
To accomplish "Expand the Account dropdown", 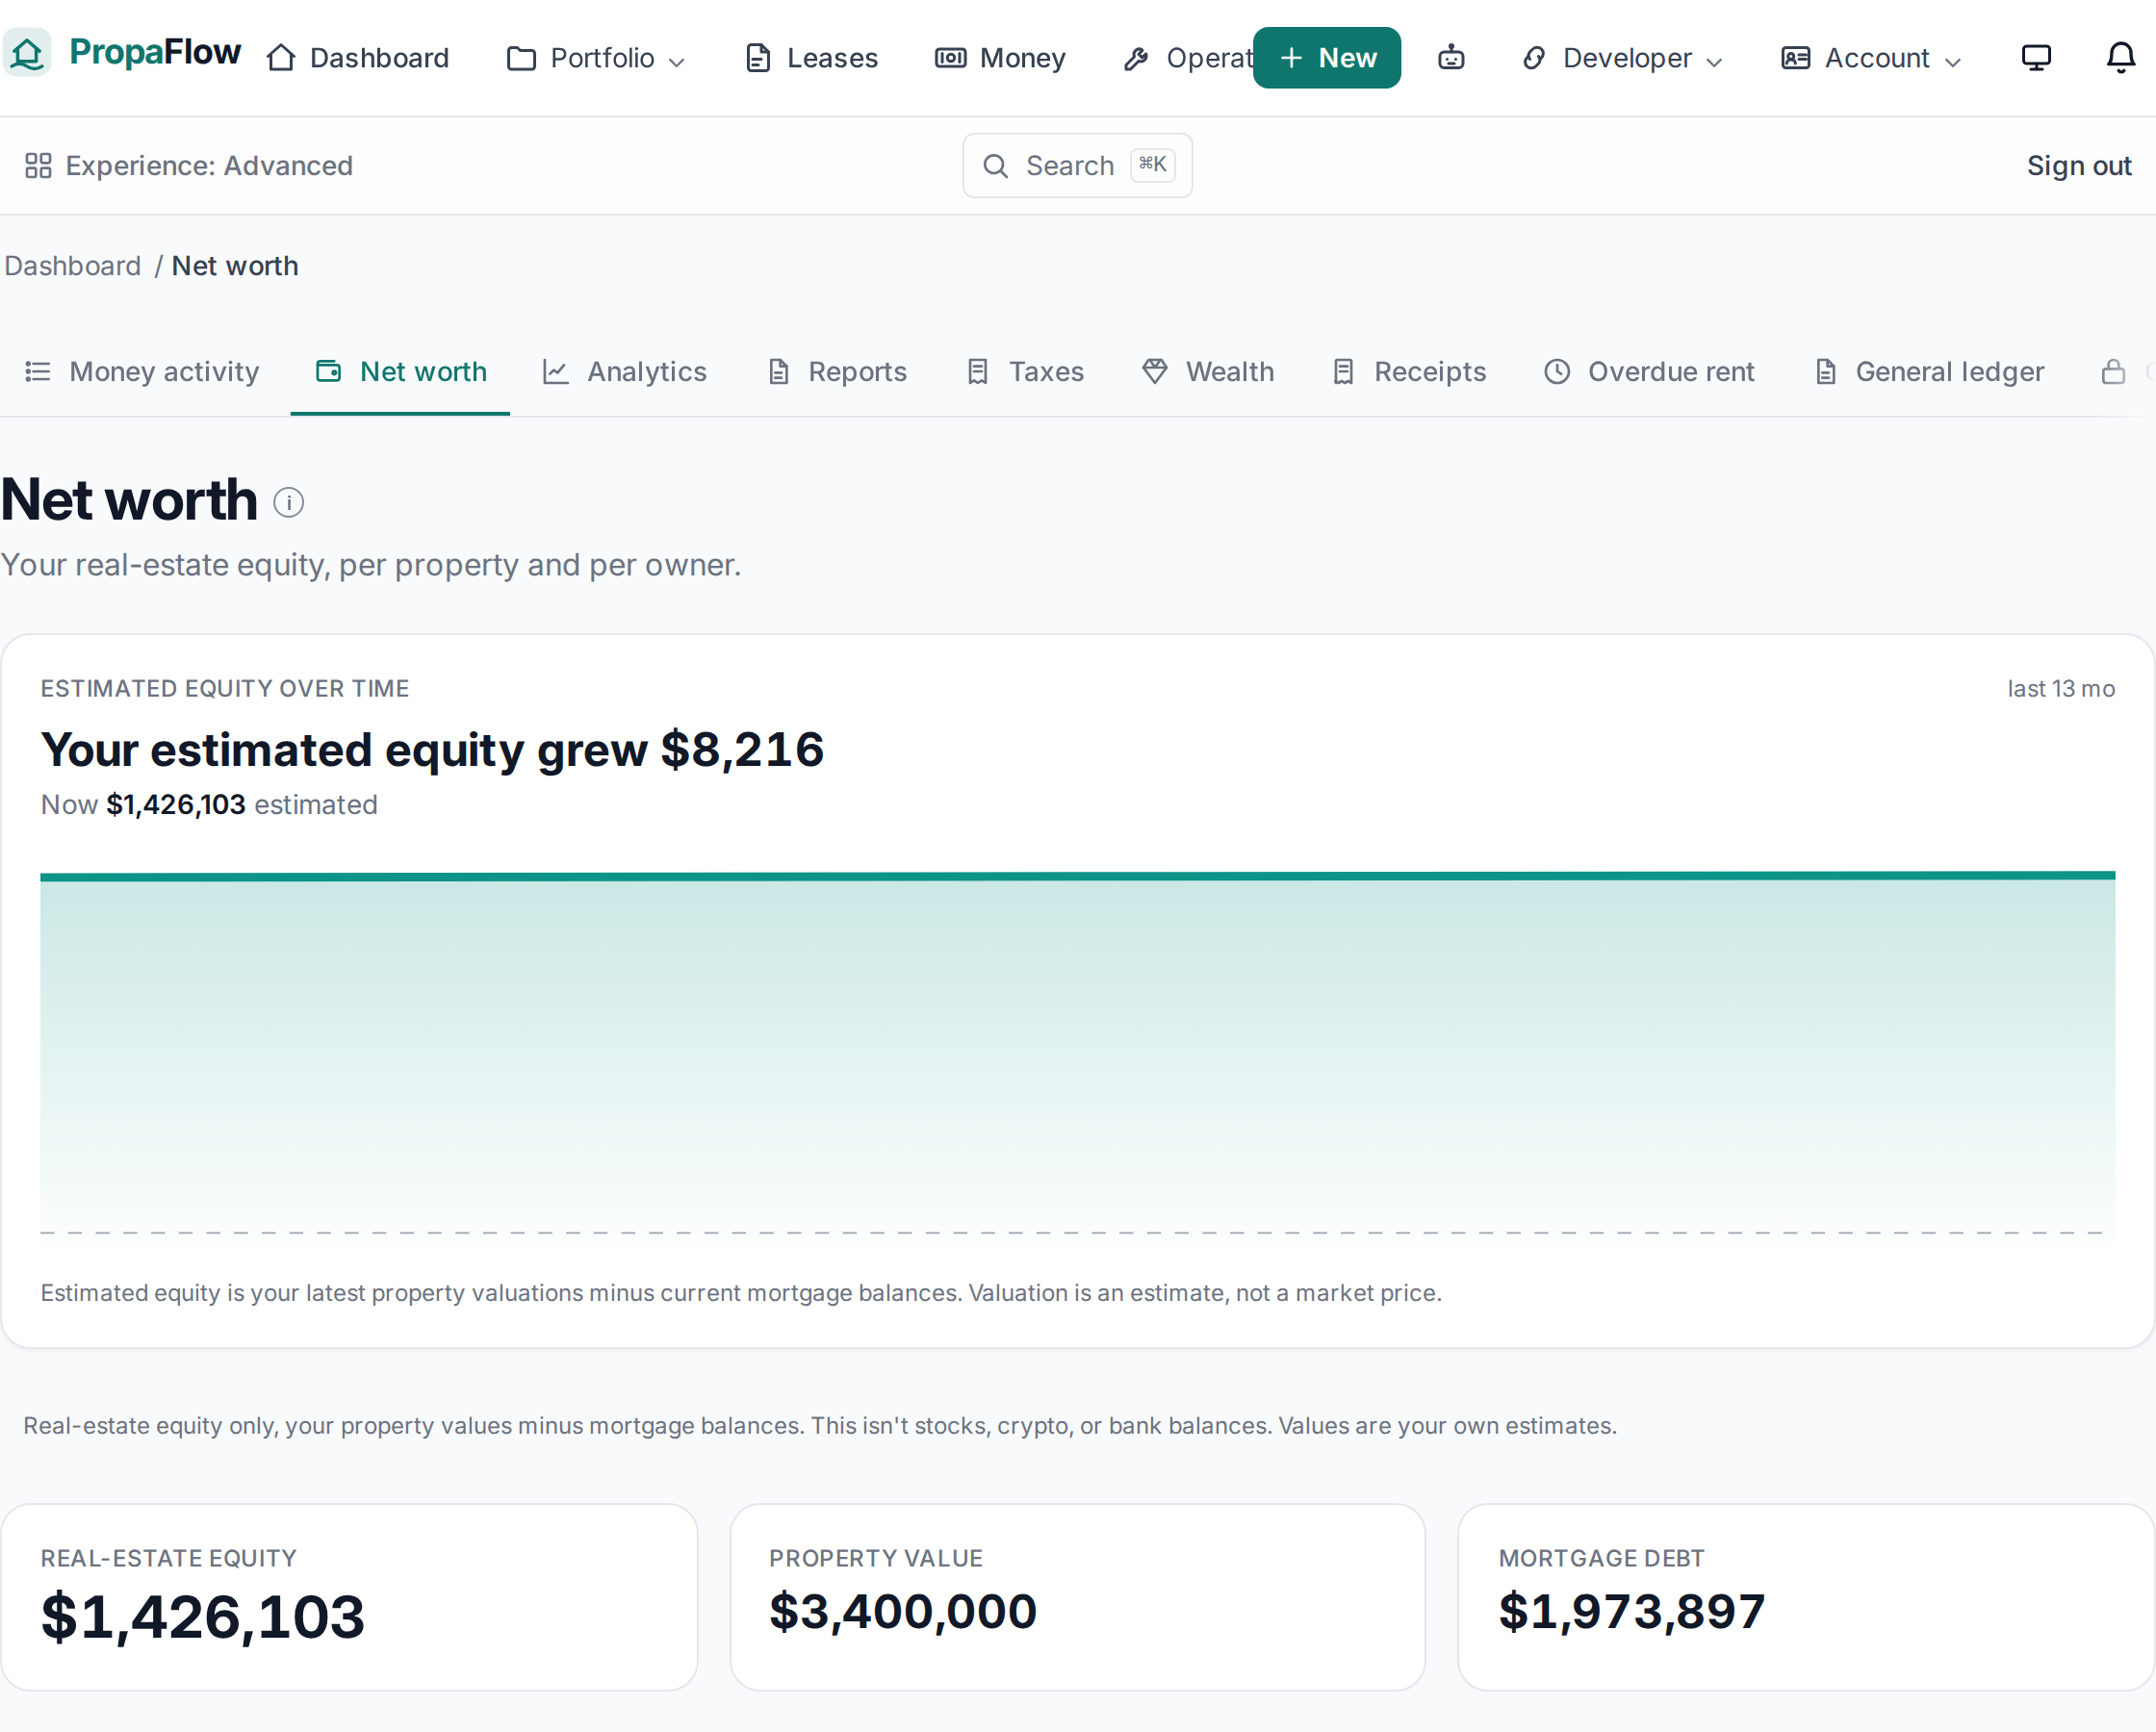I will (x=1871, y=58).
